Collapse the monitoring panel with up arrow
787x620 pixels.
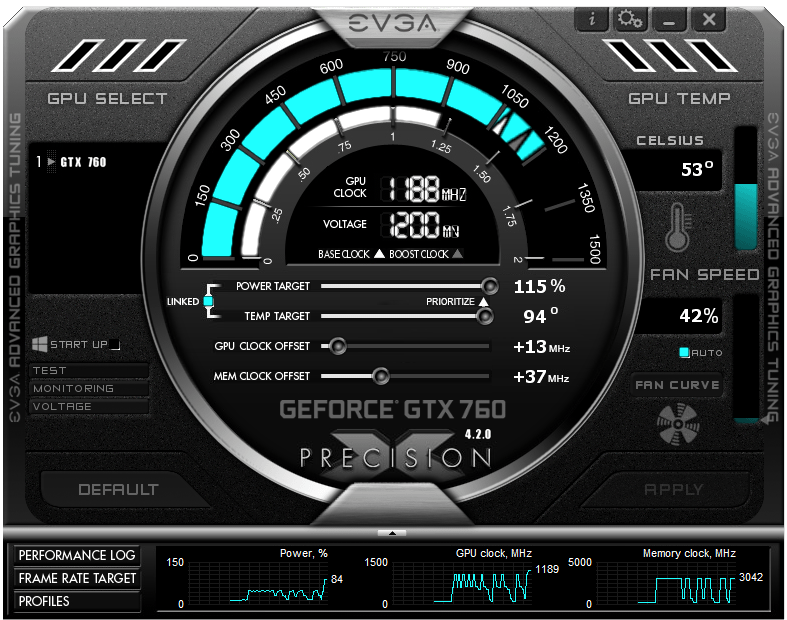[392, 533]
